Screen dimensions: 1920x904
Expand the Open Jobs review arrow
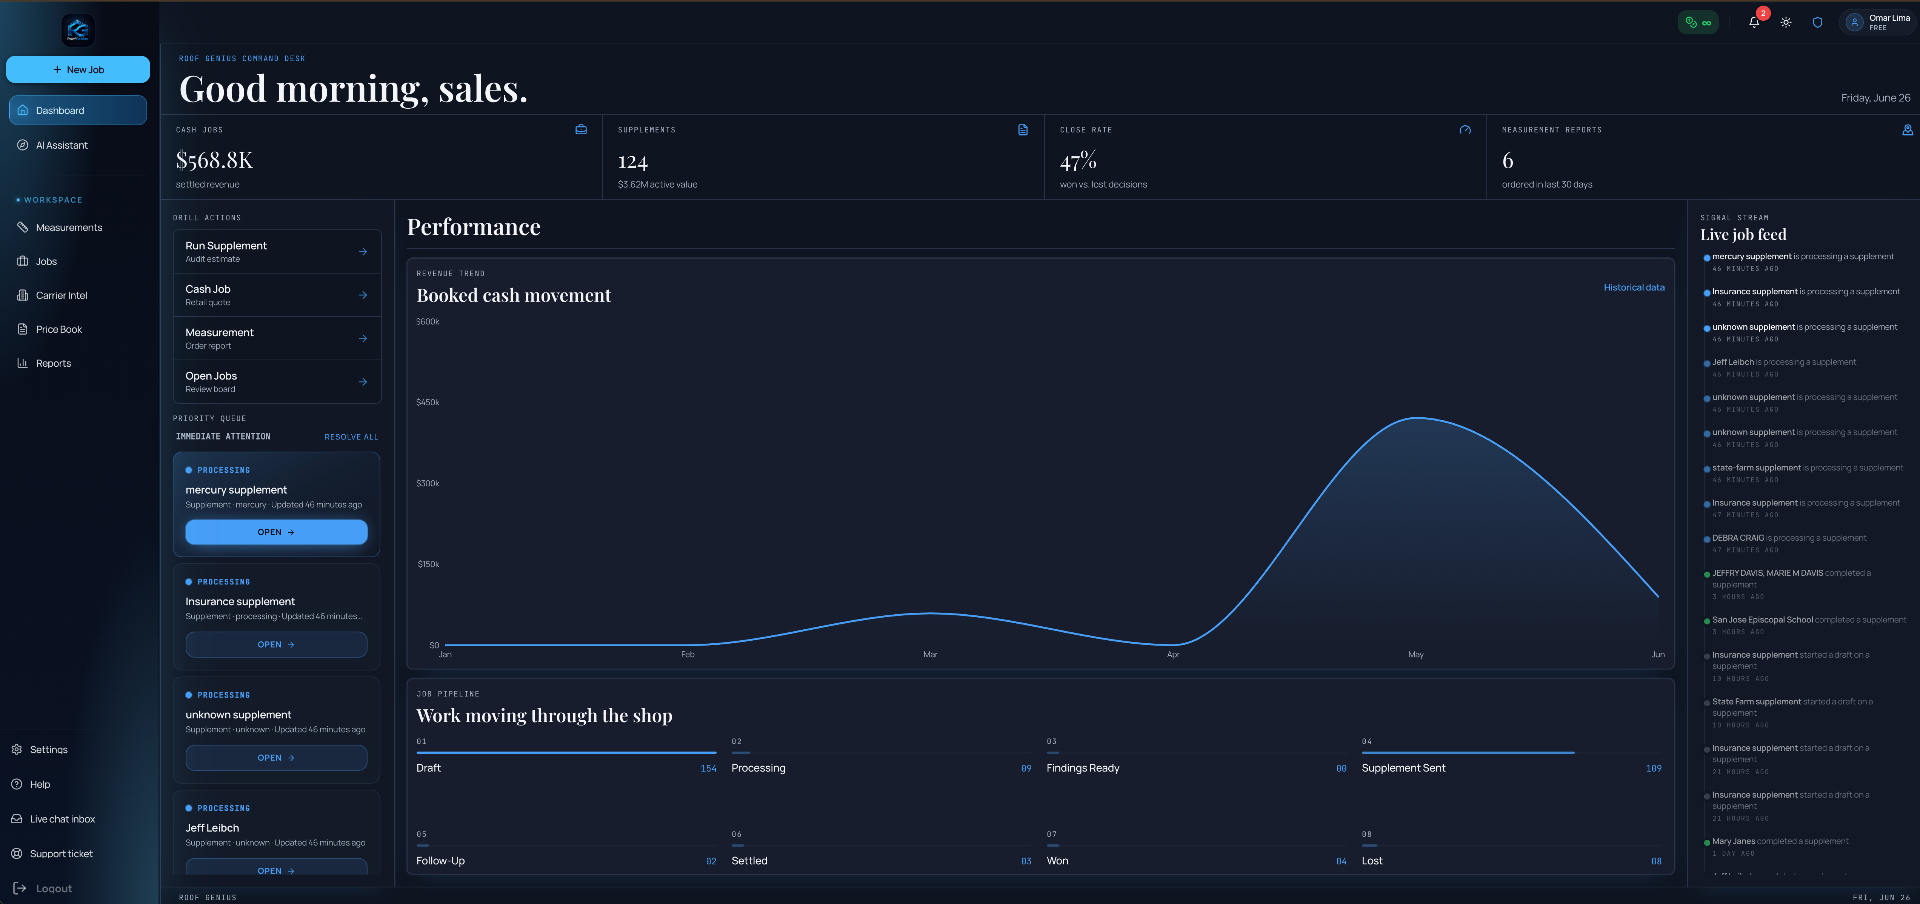(x=363, y=382)
